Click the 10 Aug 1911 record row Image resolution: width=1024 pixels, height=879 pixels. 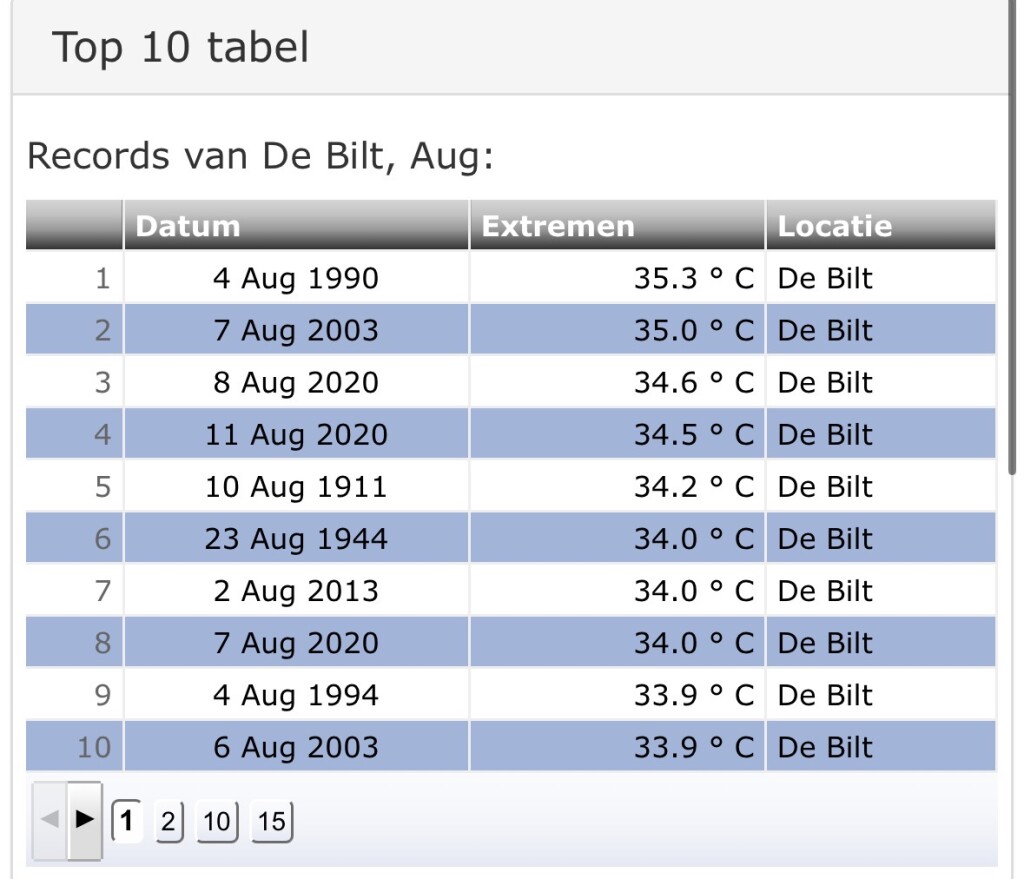[511, 487]
